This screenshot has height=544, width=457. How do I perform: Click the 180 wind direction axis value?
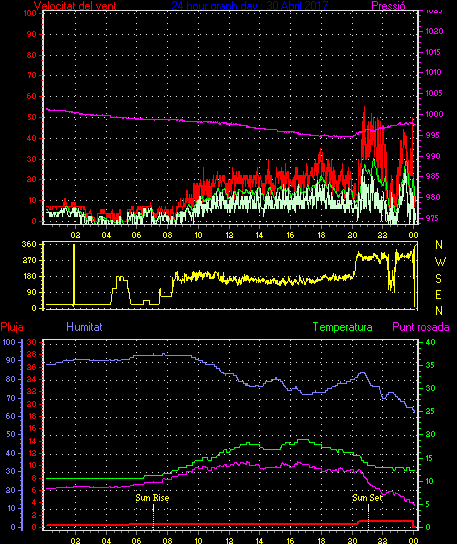click(x=29, y=276)
